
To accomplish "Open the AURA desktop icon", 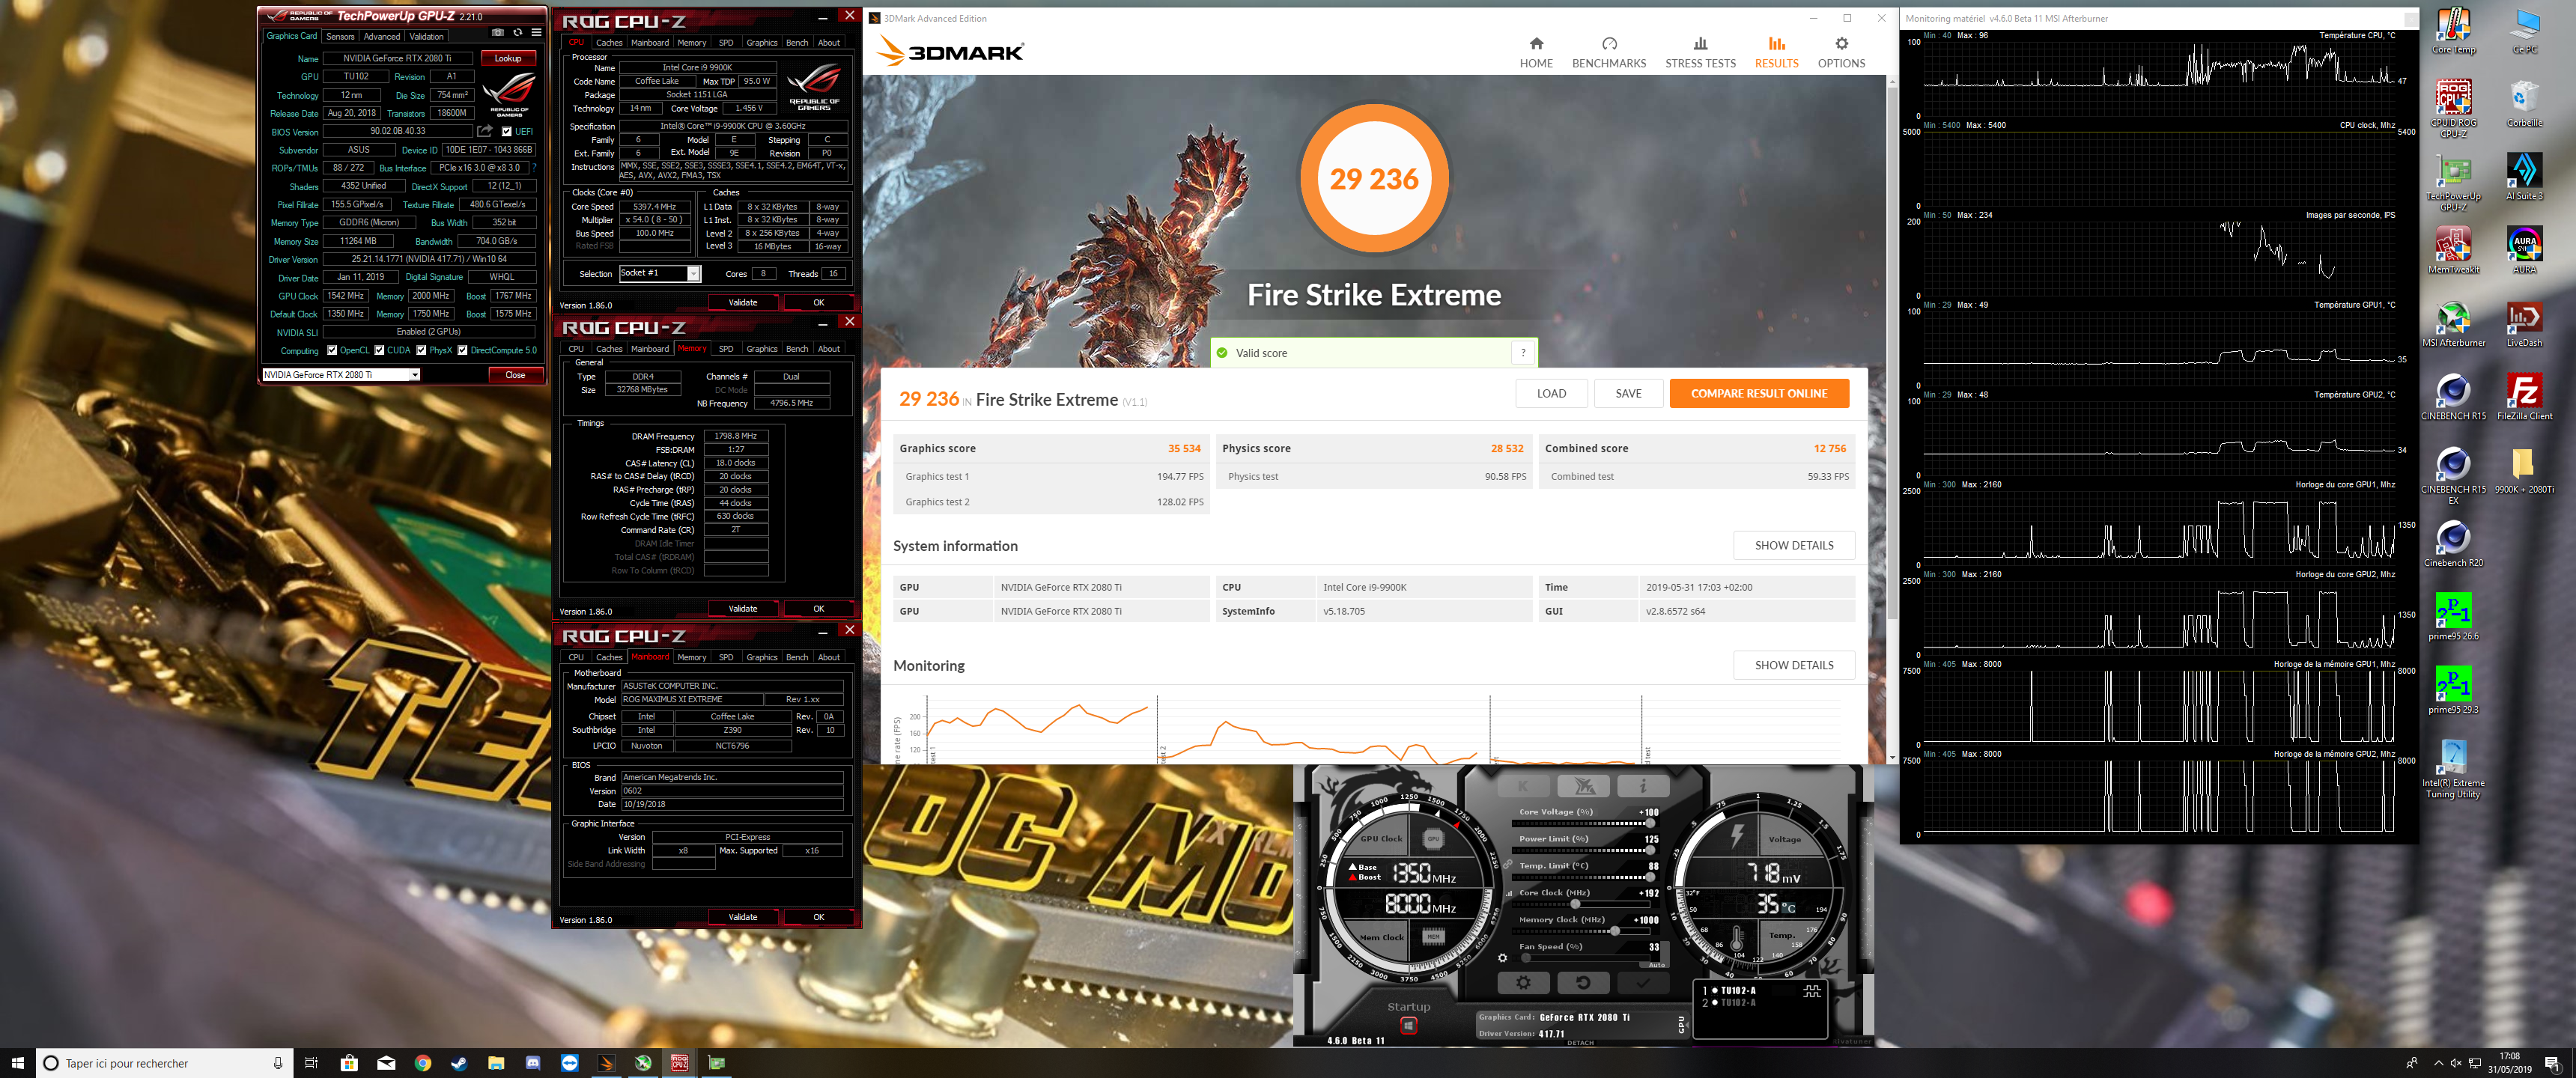I will click(2524, 250).
